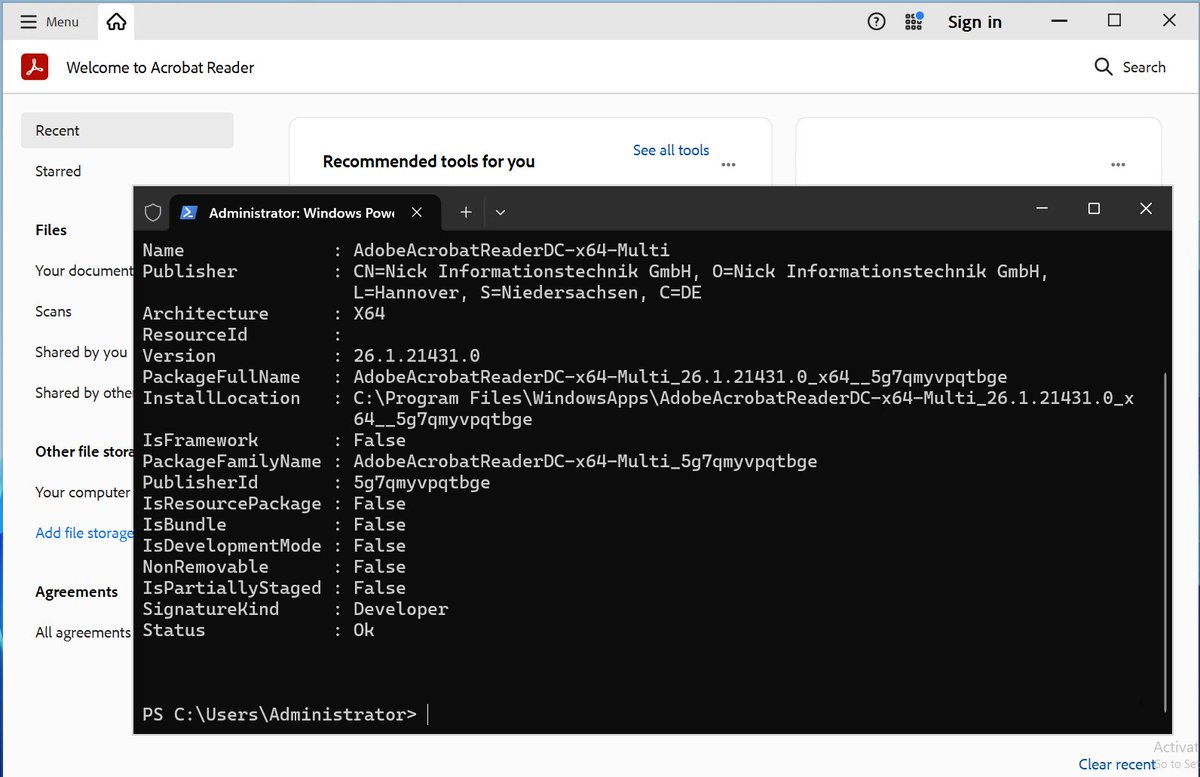Click Status value Ok
The width and height of the screenshot is (1200, 777).
(363, 630)
